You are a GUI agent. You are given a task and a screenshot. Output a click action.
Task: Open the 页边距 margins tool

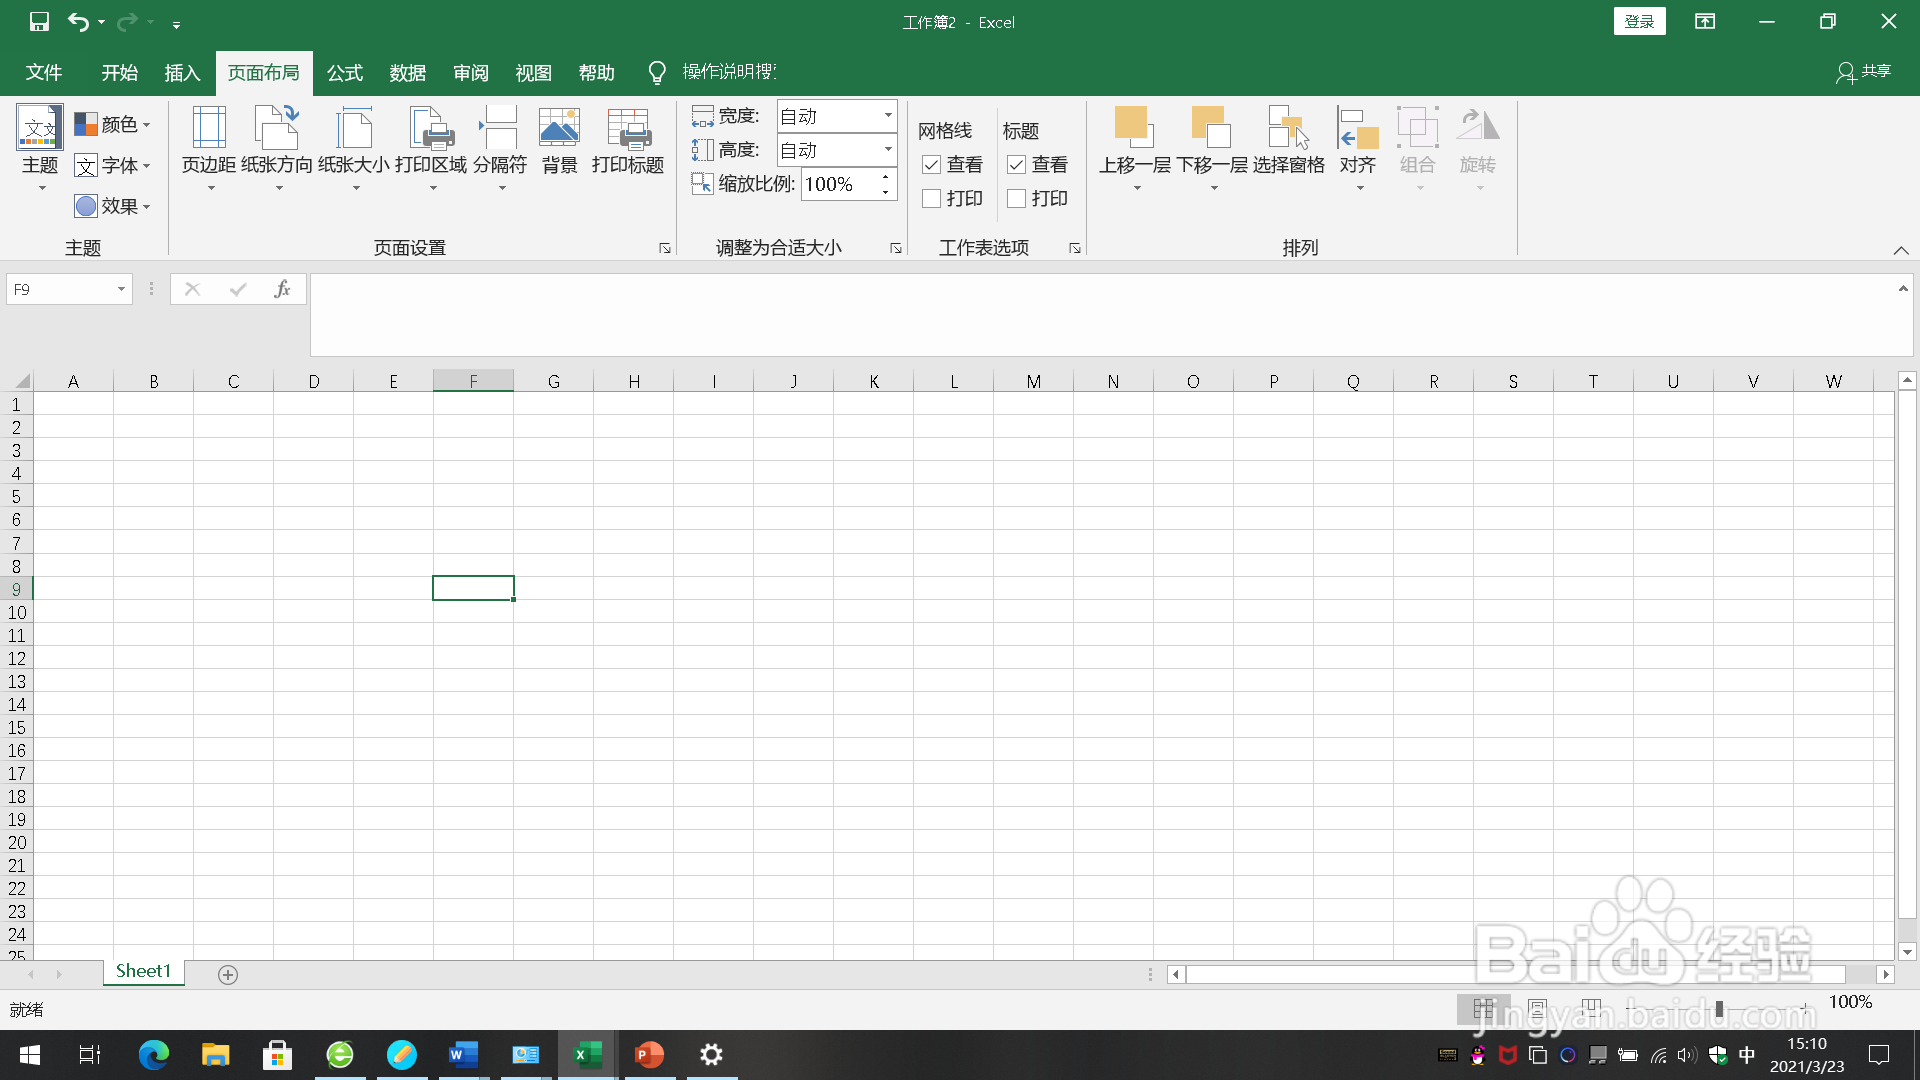[208, 129]
